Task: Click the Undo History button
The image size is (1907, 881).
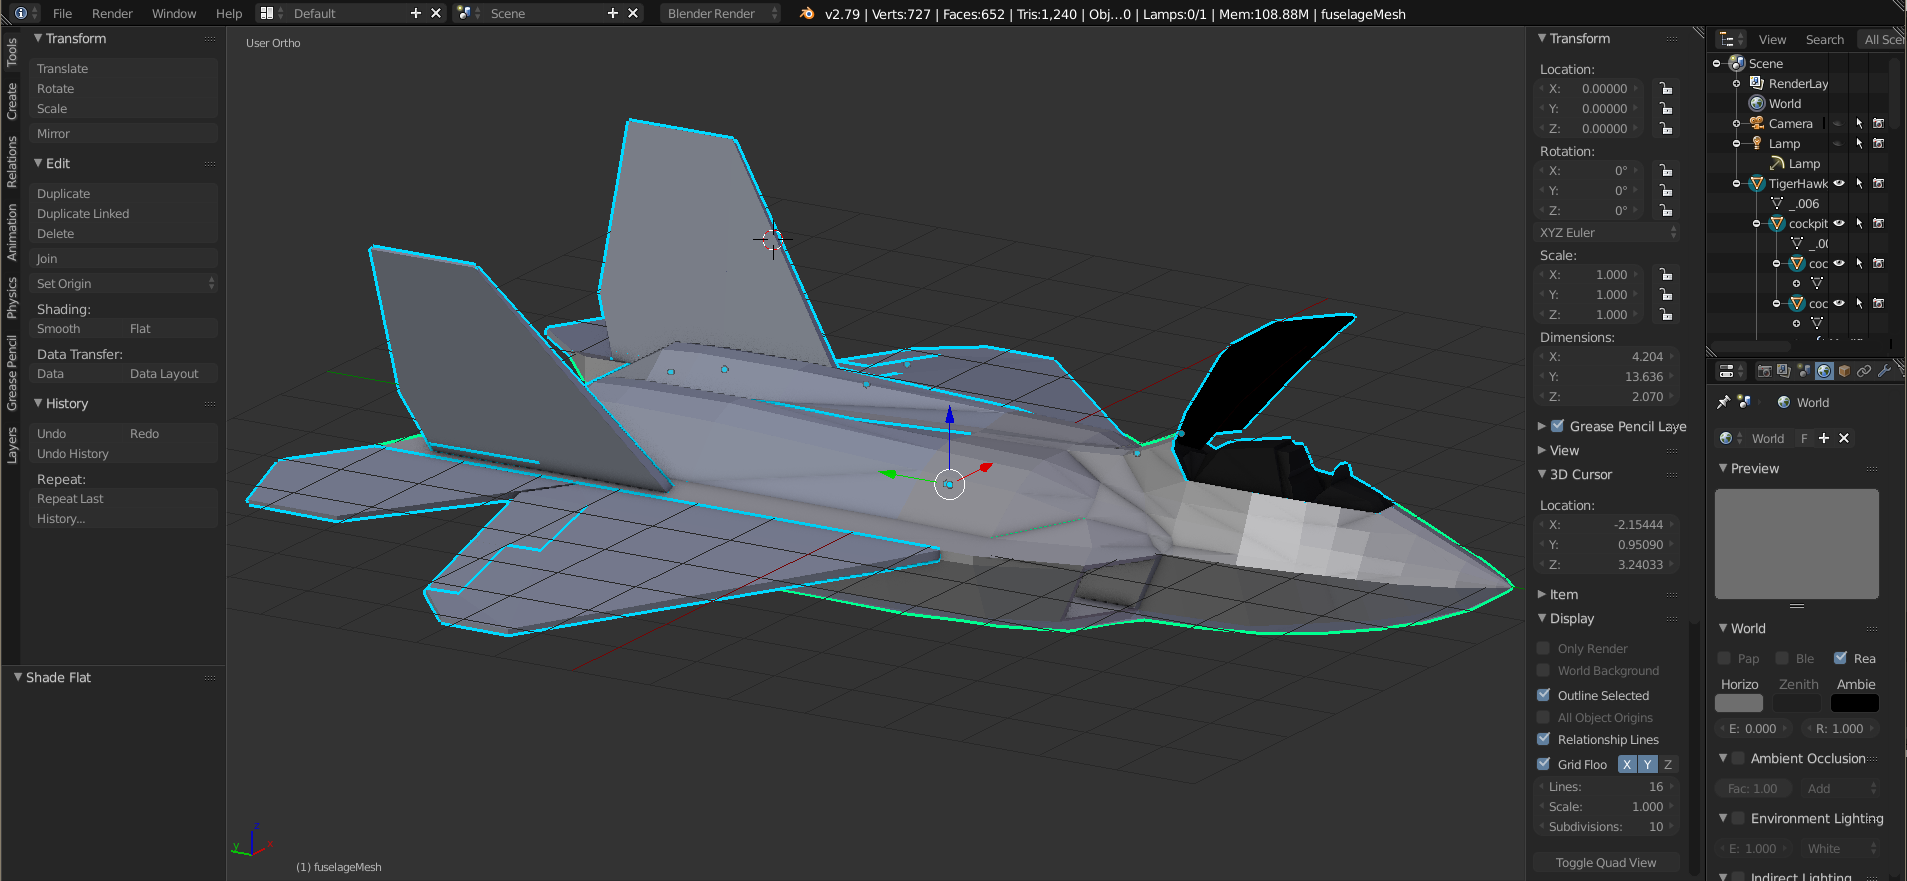Action: pos(124,454)
